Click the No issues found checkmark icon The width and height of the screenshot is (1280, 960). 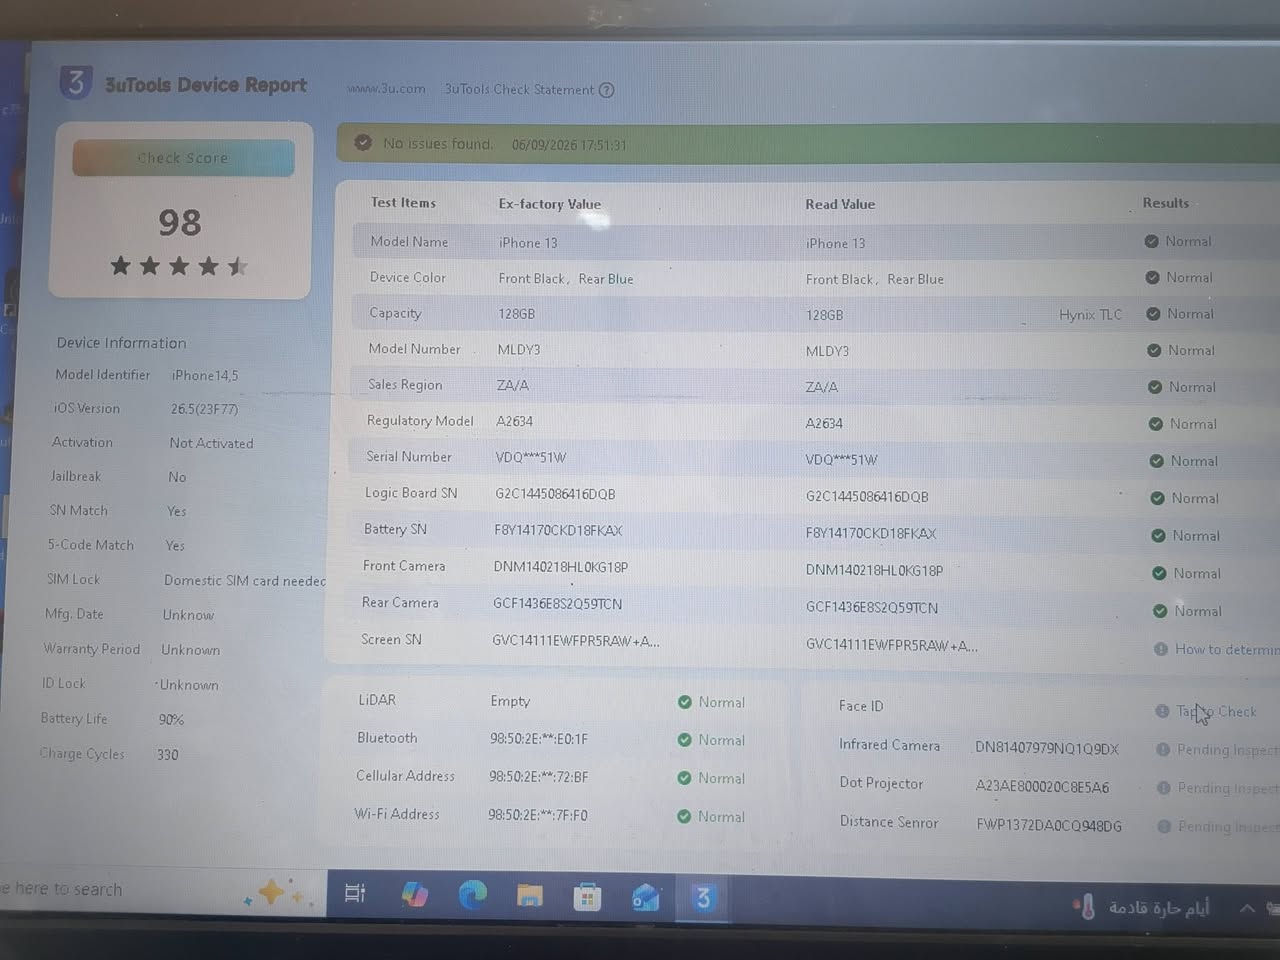tap(363, 143)
